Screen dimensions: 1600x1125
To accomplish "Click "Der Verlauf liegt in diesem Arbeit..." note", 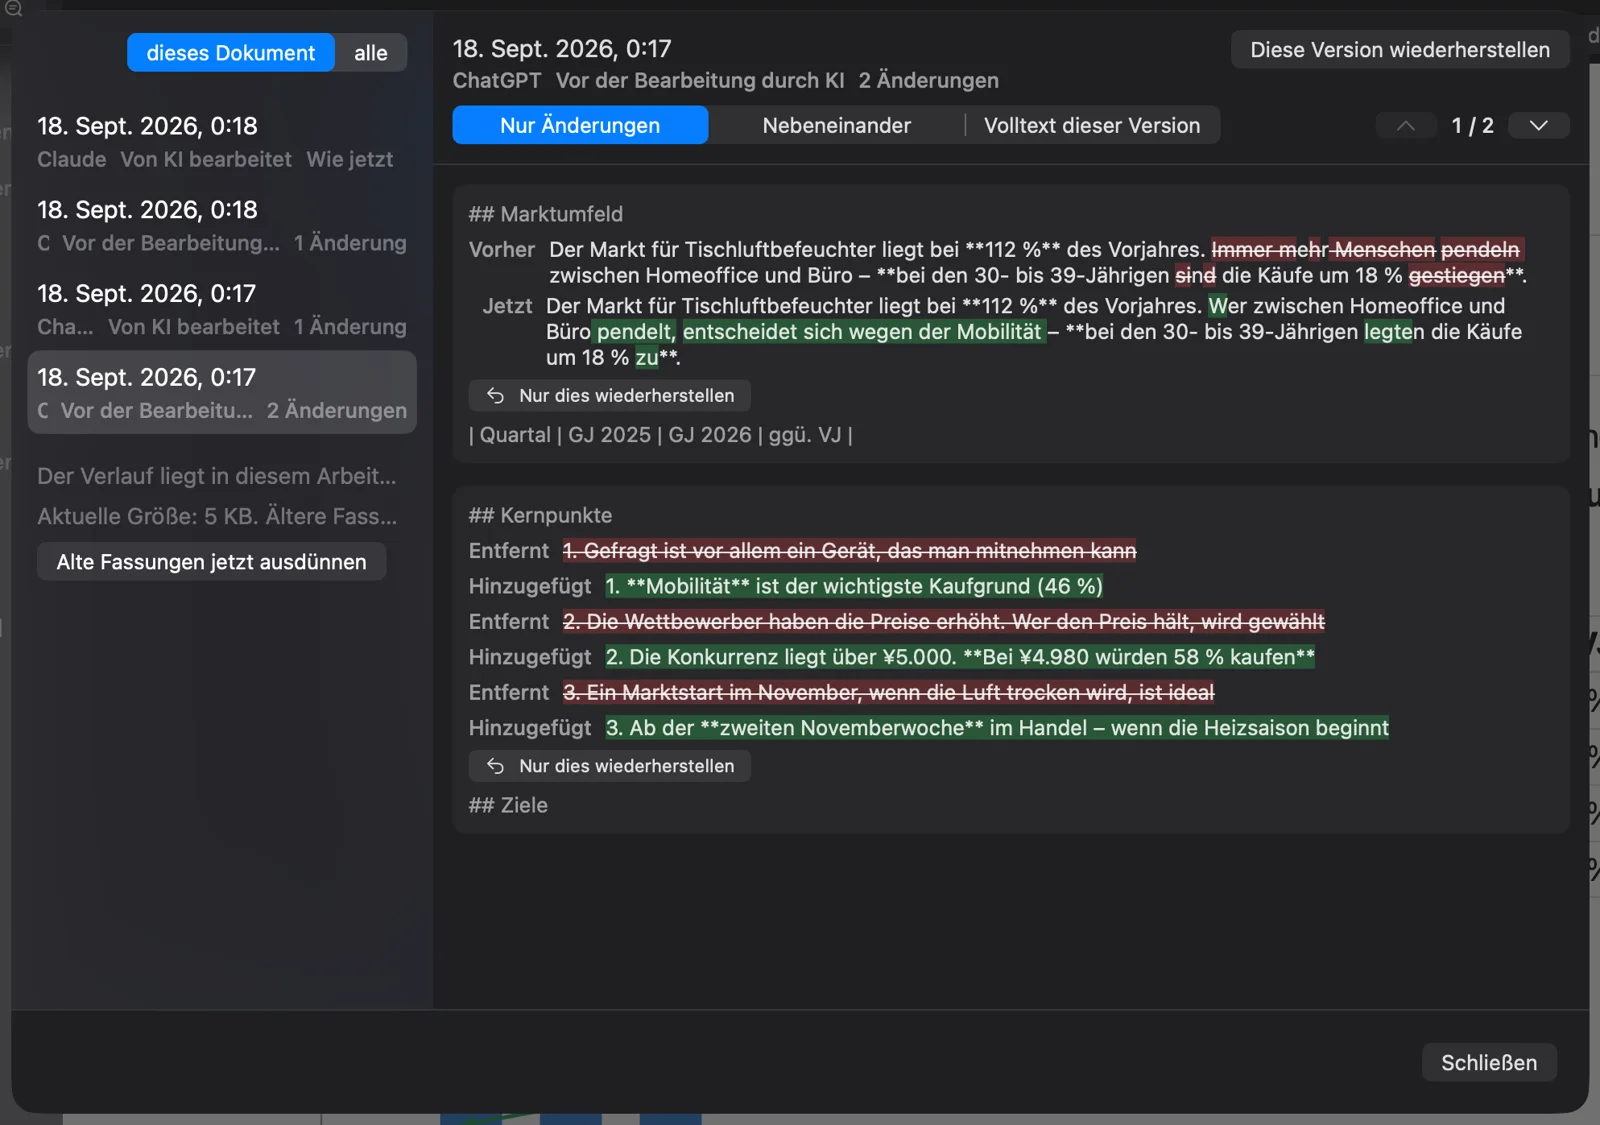I will [217, 476].
